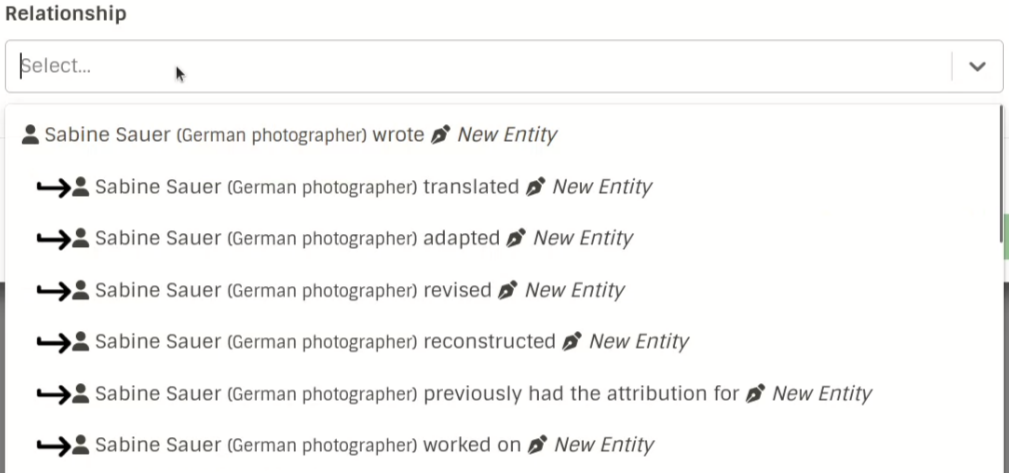The width and height of the screenshot is (1009, 473).
Task: Select the 'revised New Entity' relationship
Action: (x=504, y=290)
